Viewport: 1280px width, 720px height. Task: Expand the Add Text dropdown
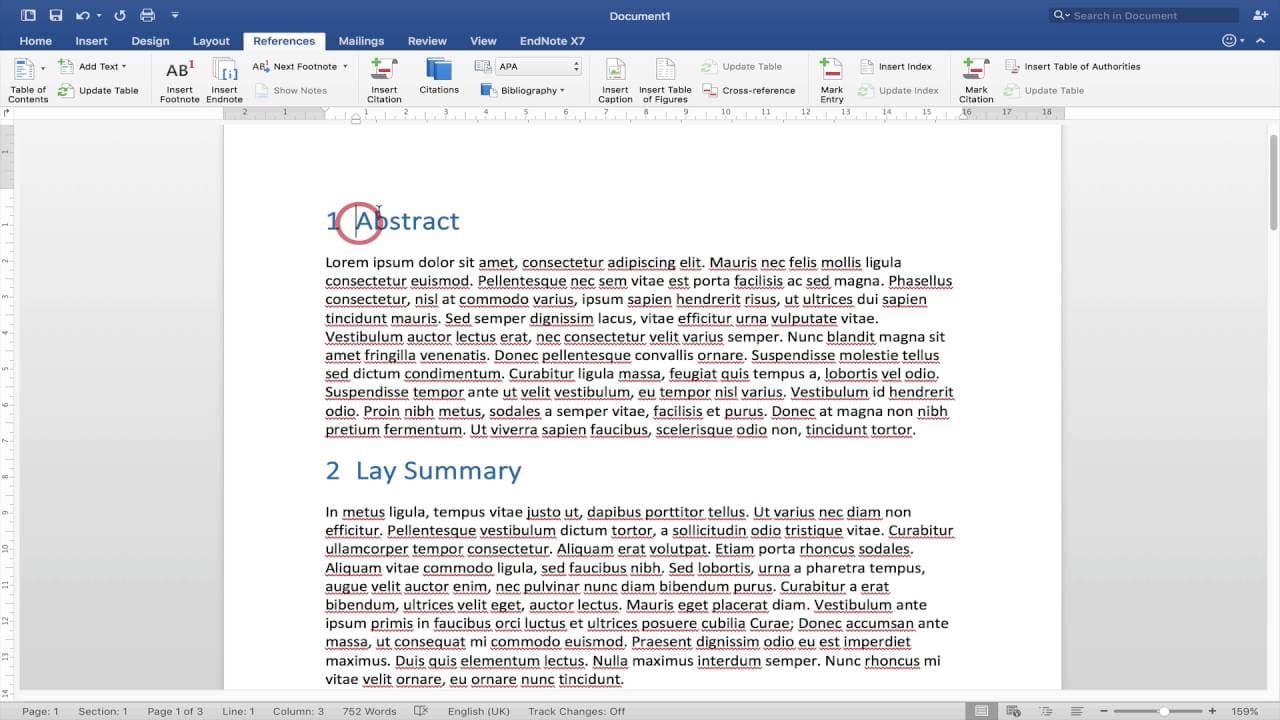point(93,66)
